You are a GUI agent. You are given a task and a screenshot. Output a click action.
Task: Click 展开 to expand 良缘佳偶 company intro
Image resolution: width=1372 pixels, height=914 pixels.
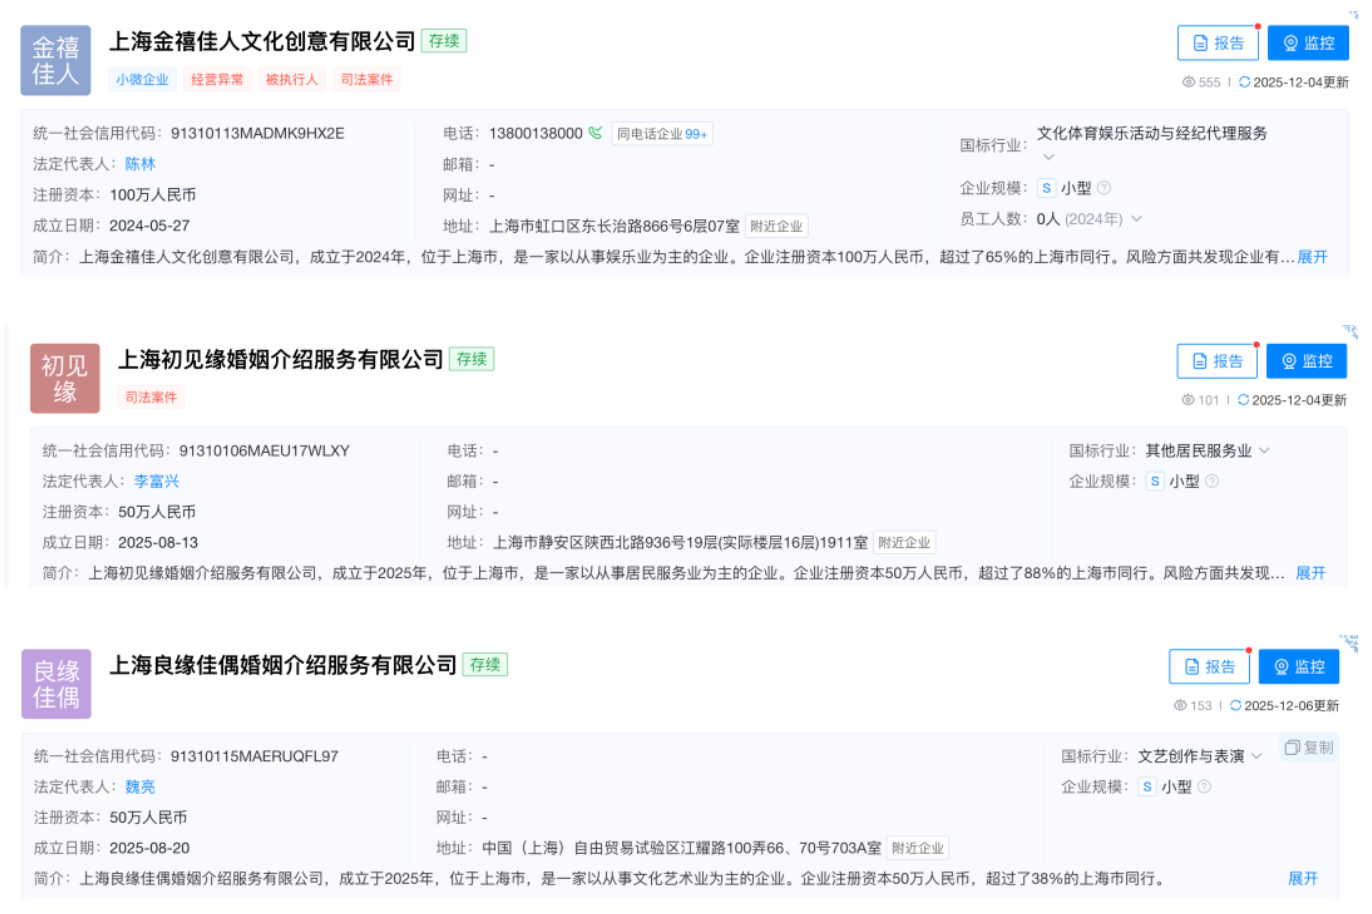coord(1302,879)
